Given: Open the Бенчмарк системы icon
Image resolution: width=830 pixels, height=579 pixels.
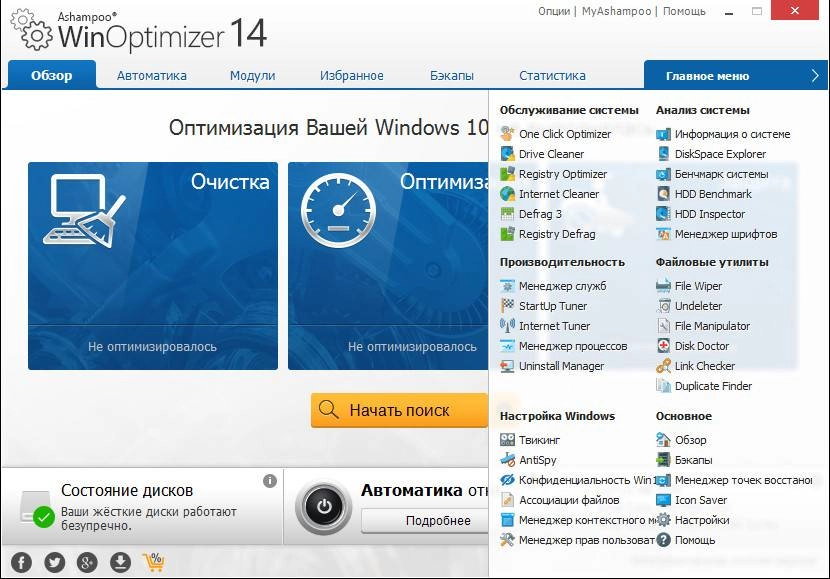Looking at the screenshot, I should 663,174.
